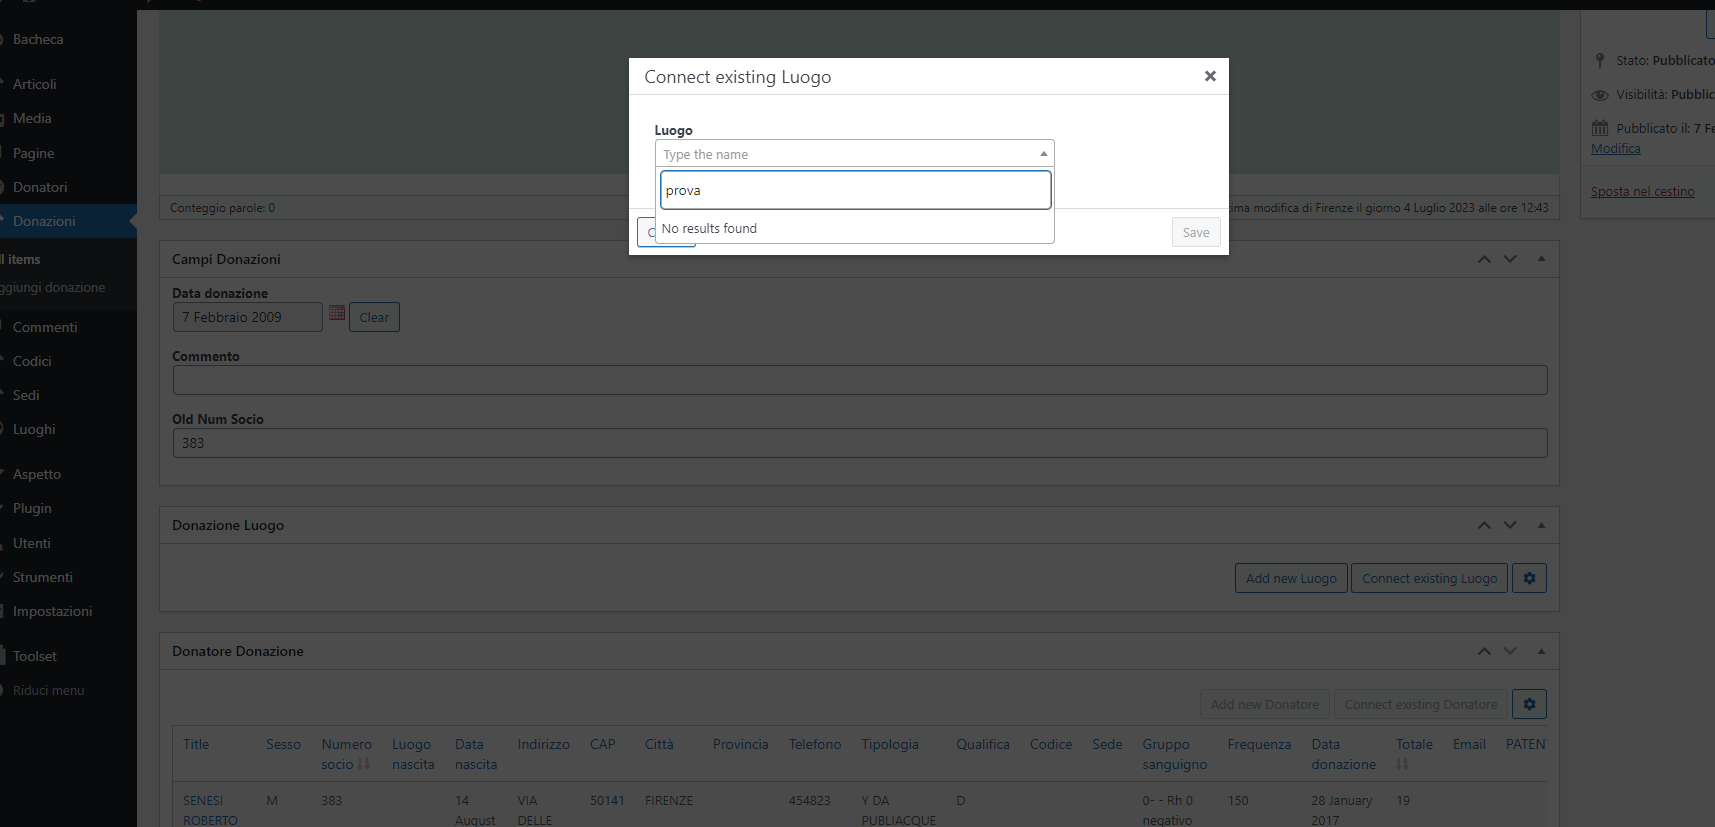
Task: Open Donazione Luogo settings gear
Action: (x=1529, y=578)
